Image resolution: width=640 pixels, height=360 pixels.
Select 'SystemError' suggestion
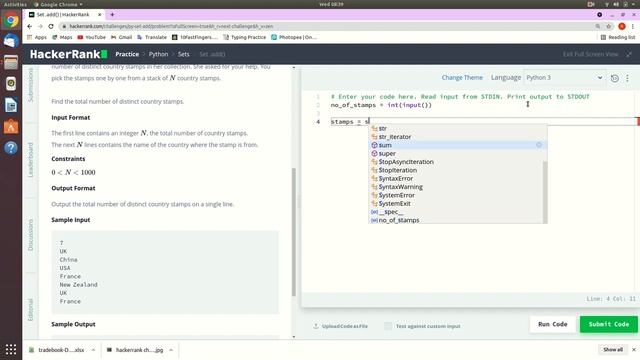click(x=457, y=195)
